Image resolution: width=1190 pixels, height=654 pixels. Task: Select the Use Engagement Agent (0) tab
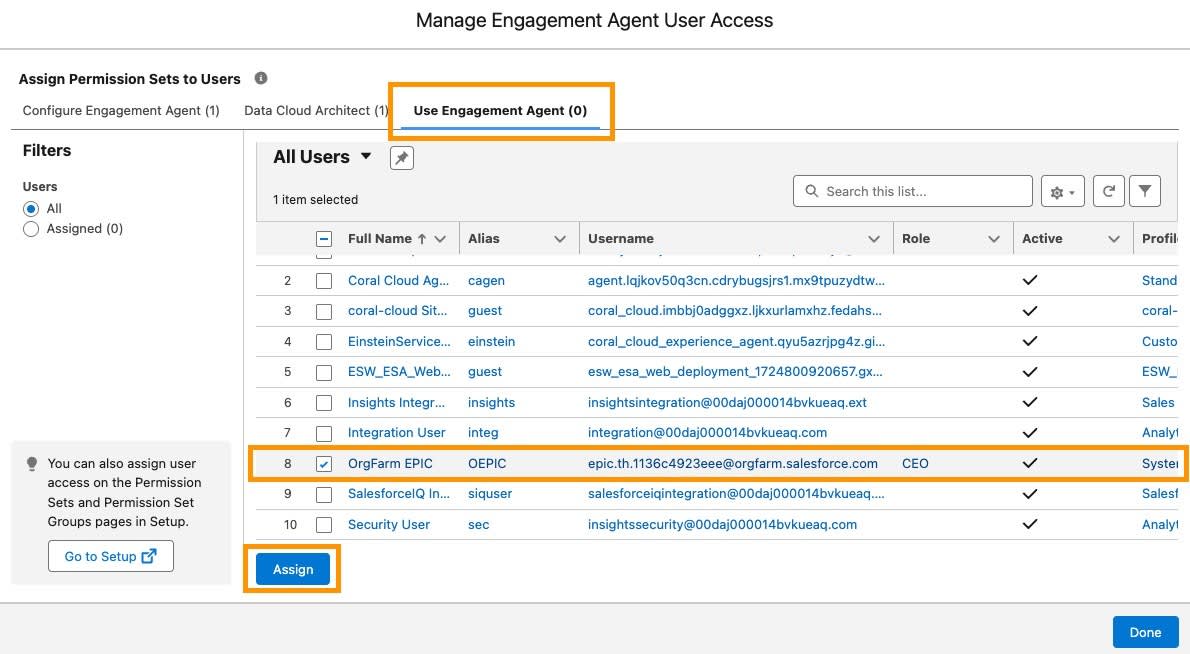click(x=500, y=111)
